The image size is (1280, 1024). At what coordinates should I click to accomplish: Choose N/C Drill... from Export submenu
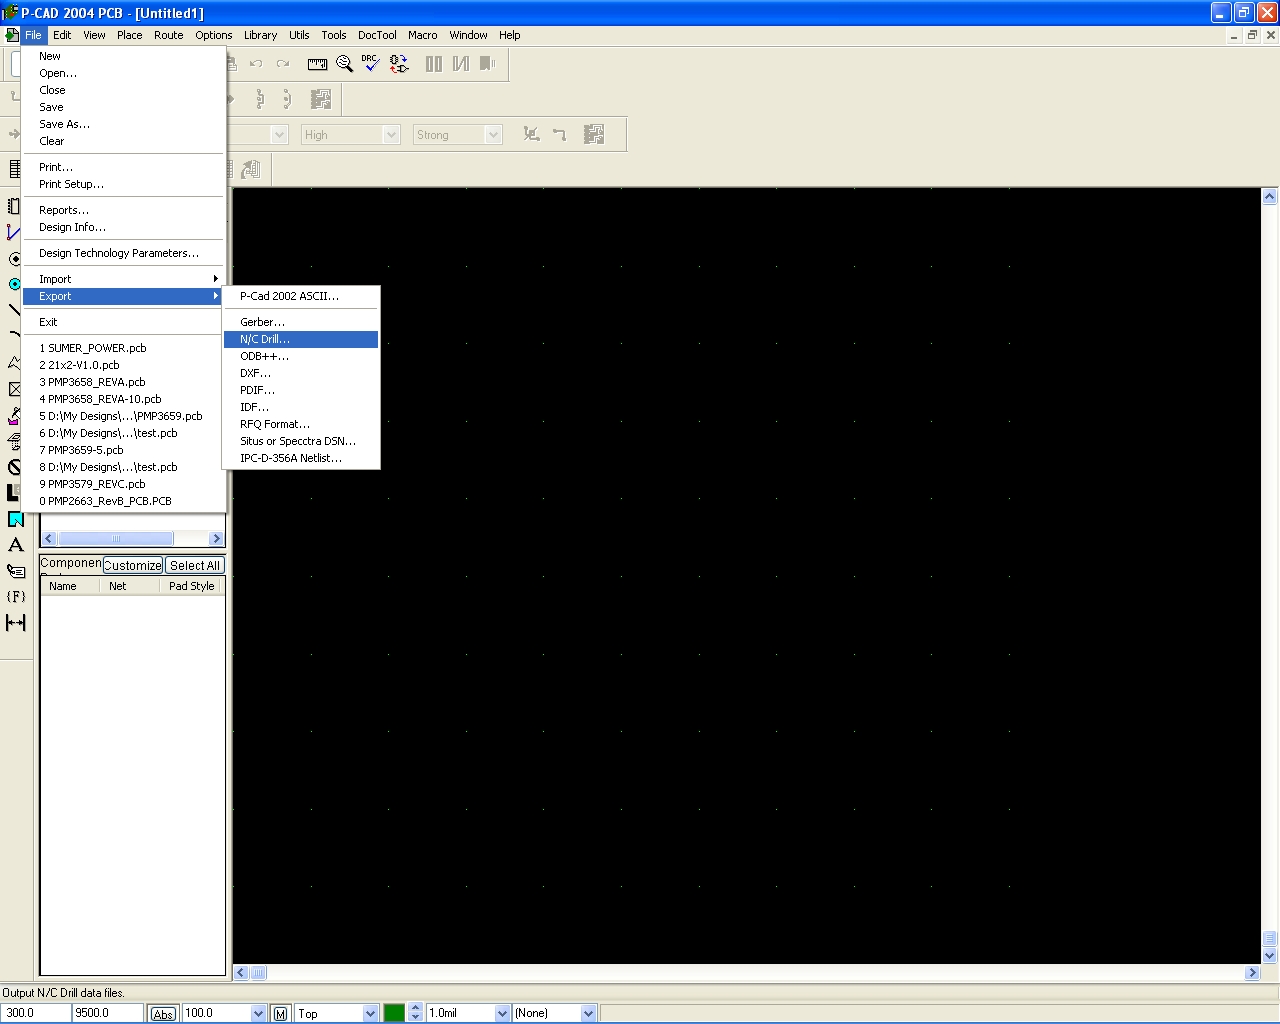click(x=301, y=339)
